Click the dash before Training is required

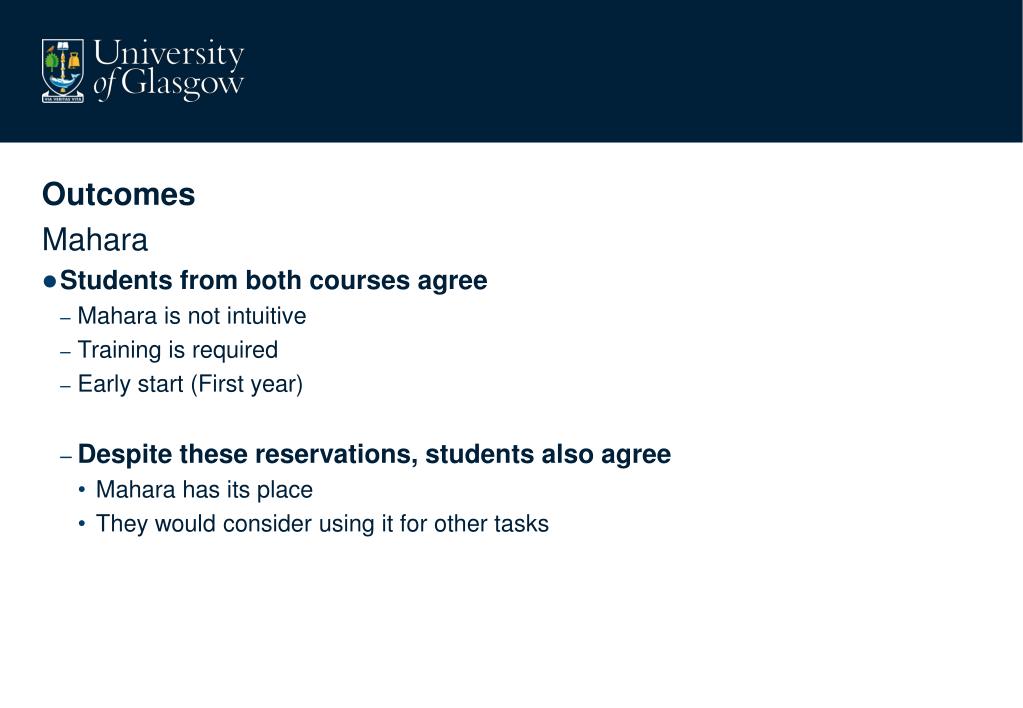(65, 352)
